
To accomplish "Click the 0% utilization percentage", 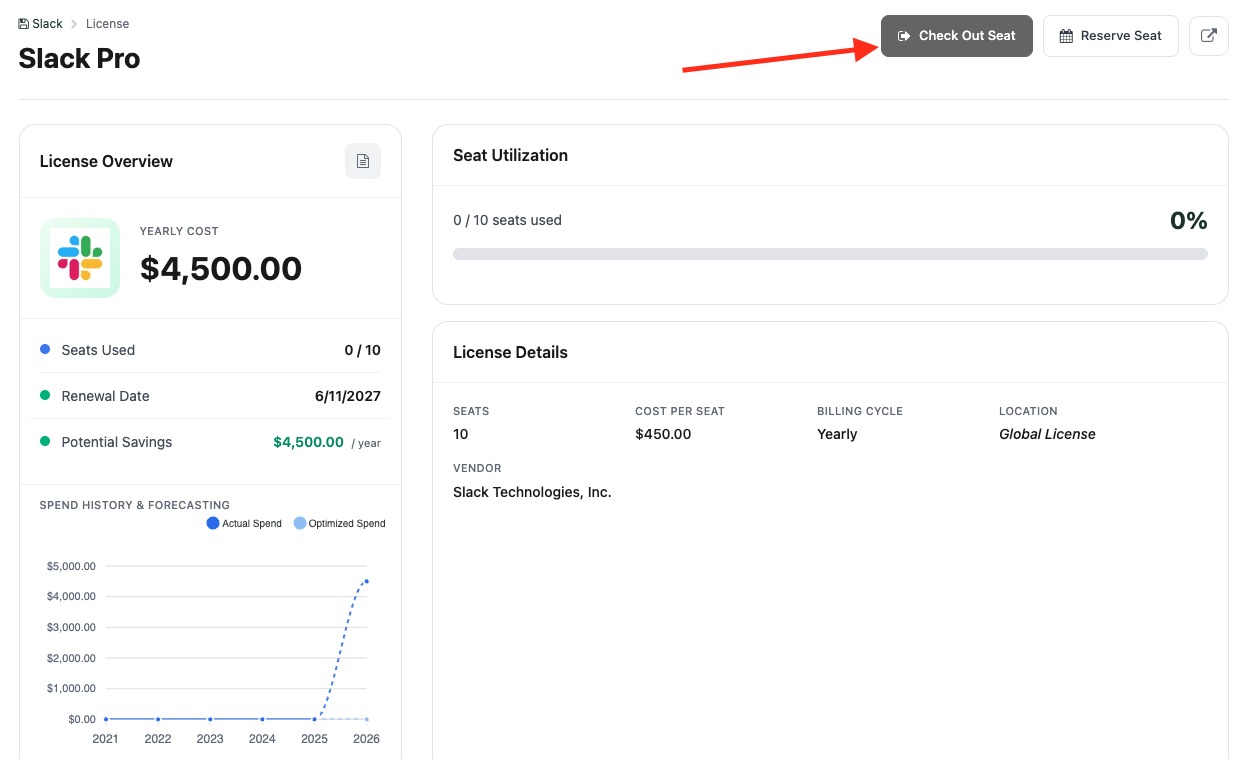I will (x=1189, y=221).
